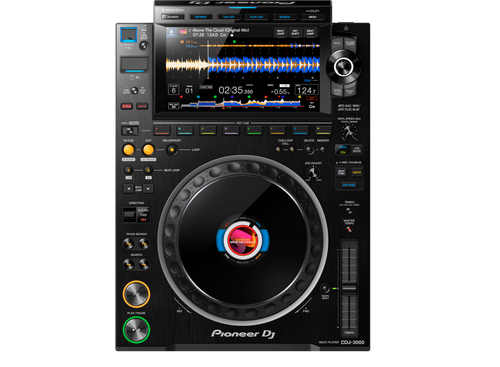Viewport: 500px width, 367px height.
Task: Set loop in with IN/CUE button
Action: click(129, 150)
